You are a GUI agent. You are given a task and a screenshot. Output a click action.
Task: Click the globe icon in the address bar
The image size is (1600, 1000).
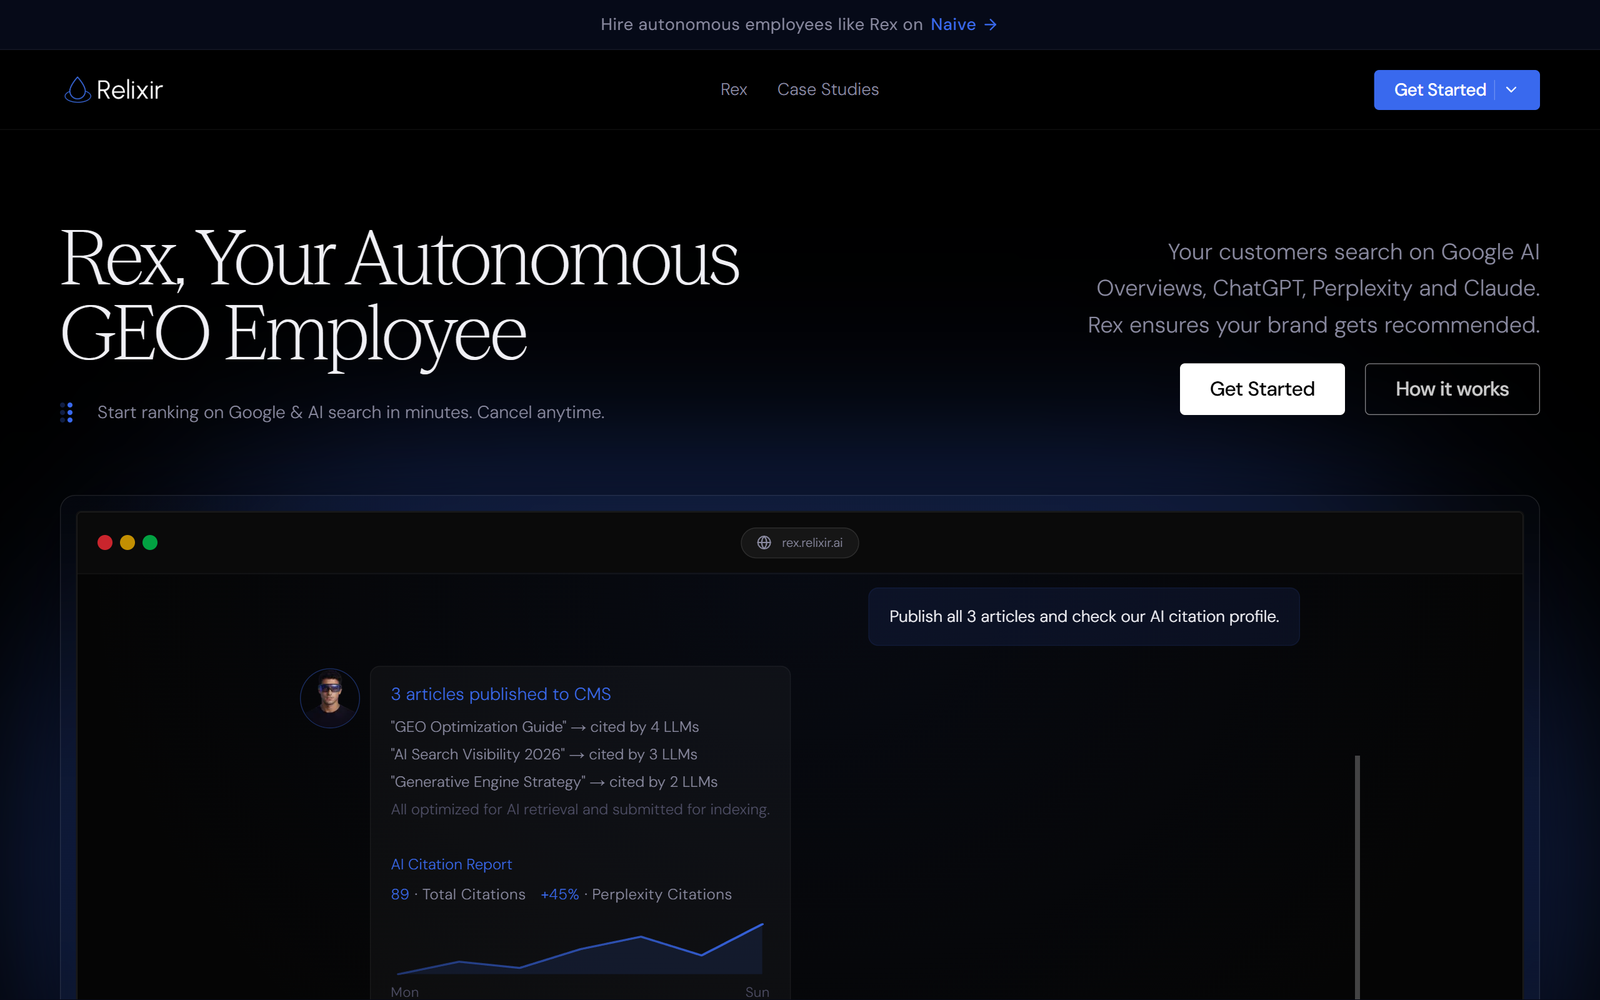pyautogui.click(x=764, y=543)
